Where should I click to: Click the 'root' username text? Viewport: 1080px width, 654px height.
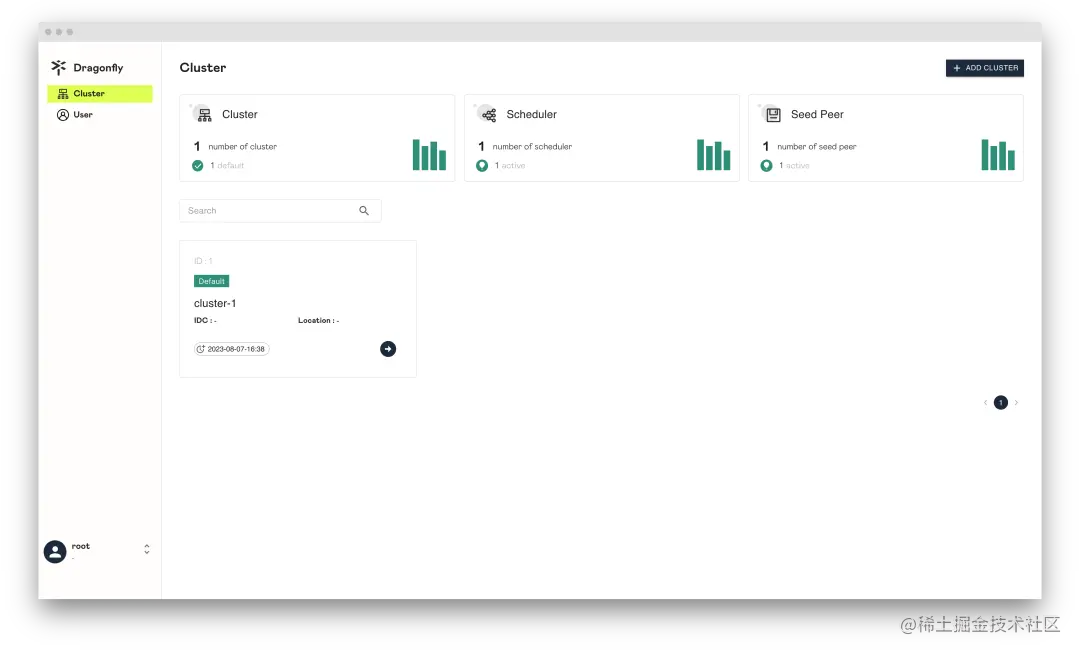81,547
